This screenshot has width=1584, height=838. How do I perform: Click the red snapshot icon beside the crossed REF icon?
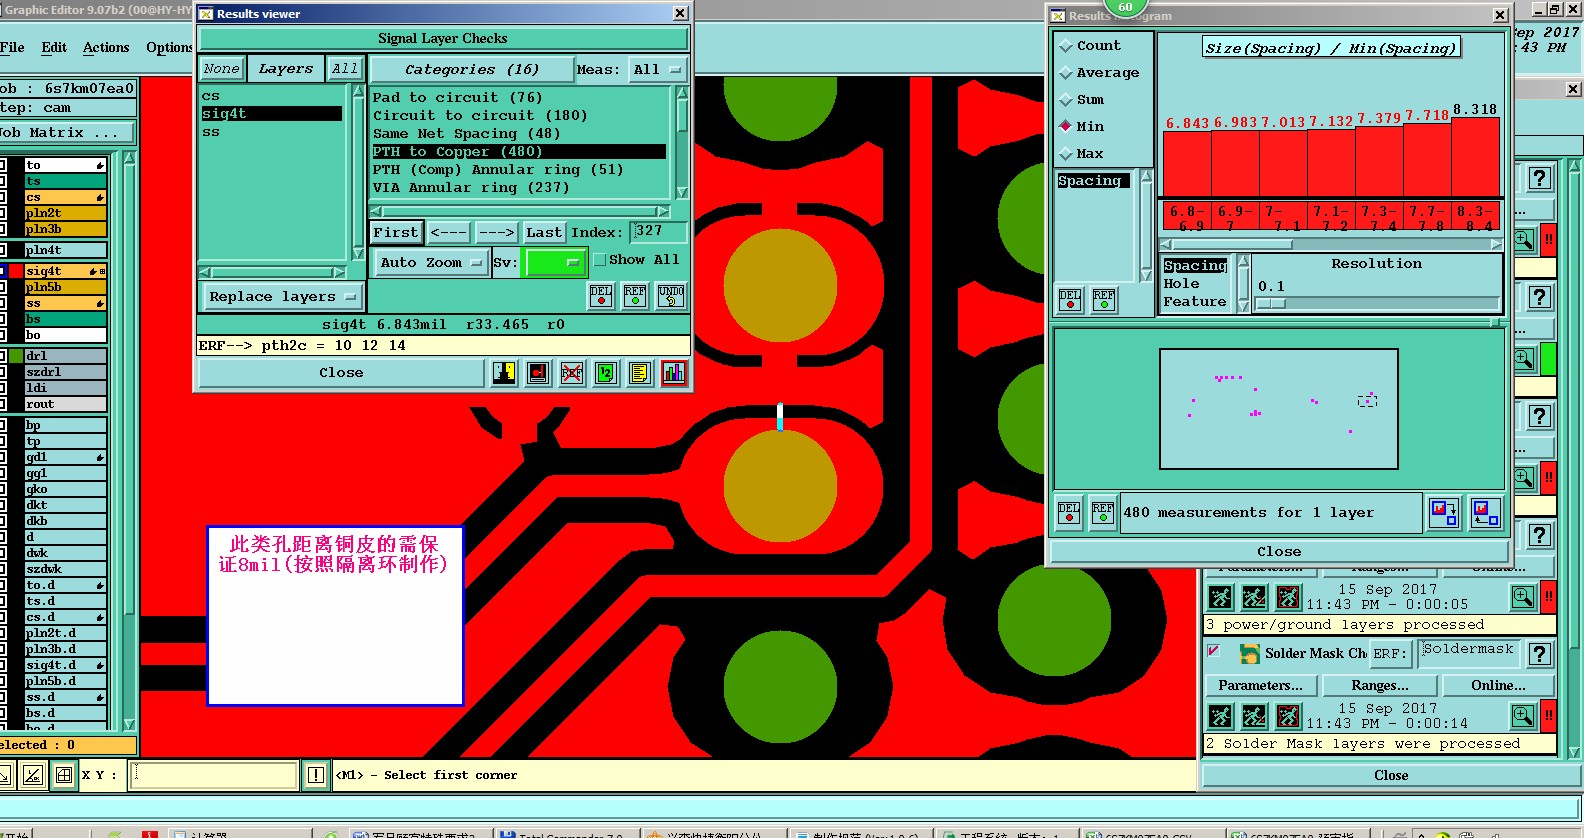[x=538, y=373]
